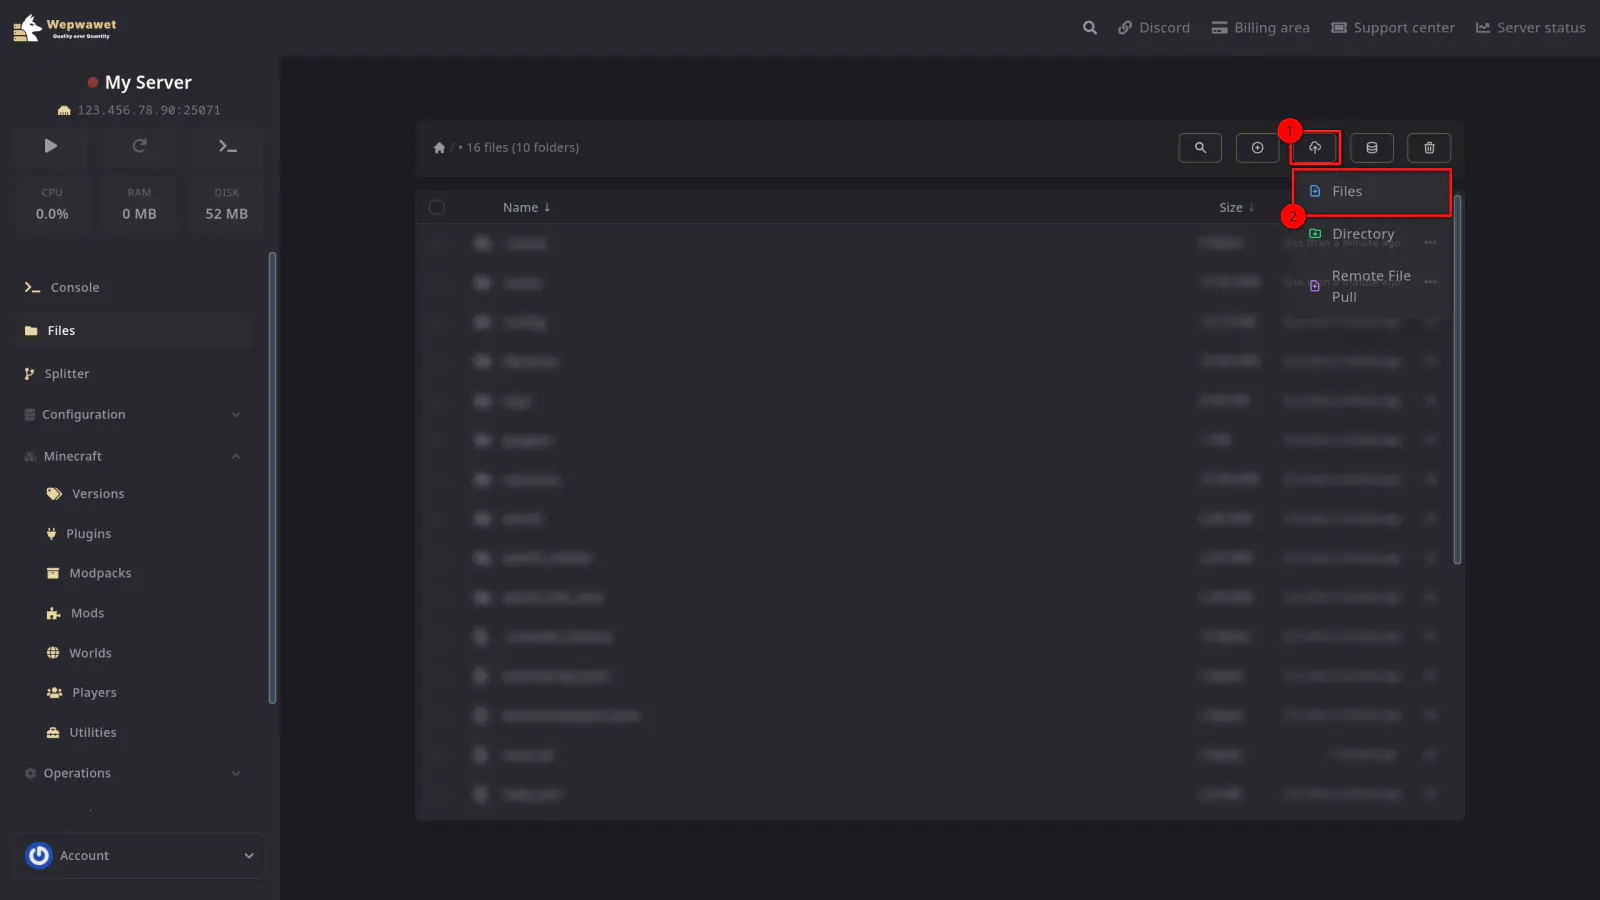Viewport: 1600px width, 900px height.
Task: Open the file search magnifier button
Action: click(x=1200, y=148)
